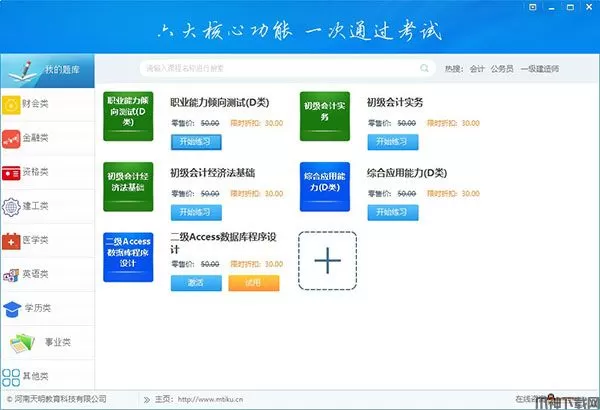Click the 综合应用能力(D类) title text
The height and width of the screenshot is (410, 600).
click(x=407, y=173)
